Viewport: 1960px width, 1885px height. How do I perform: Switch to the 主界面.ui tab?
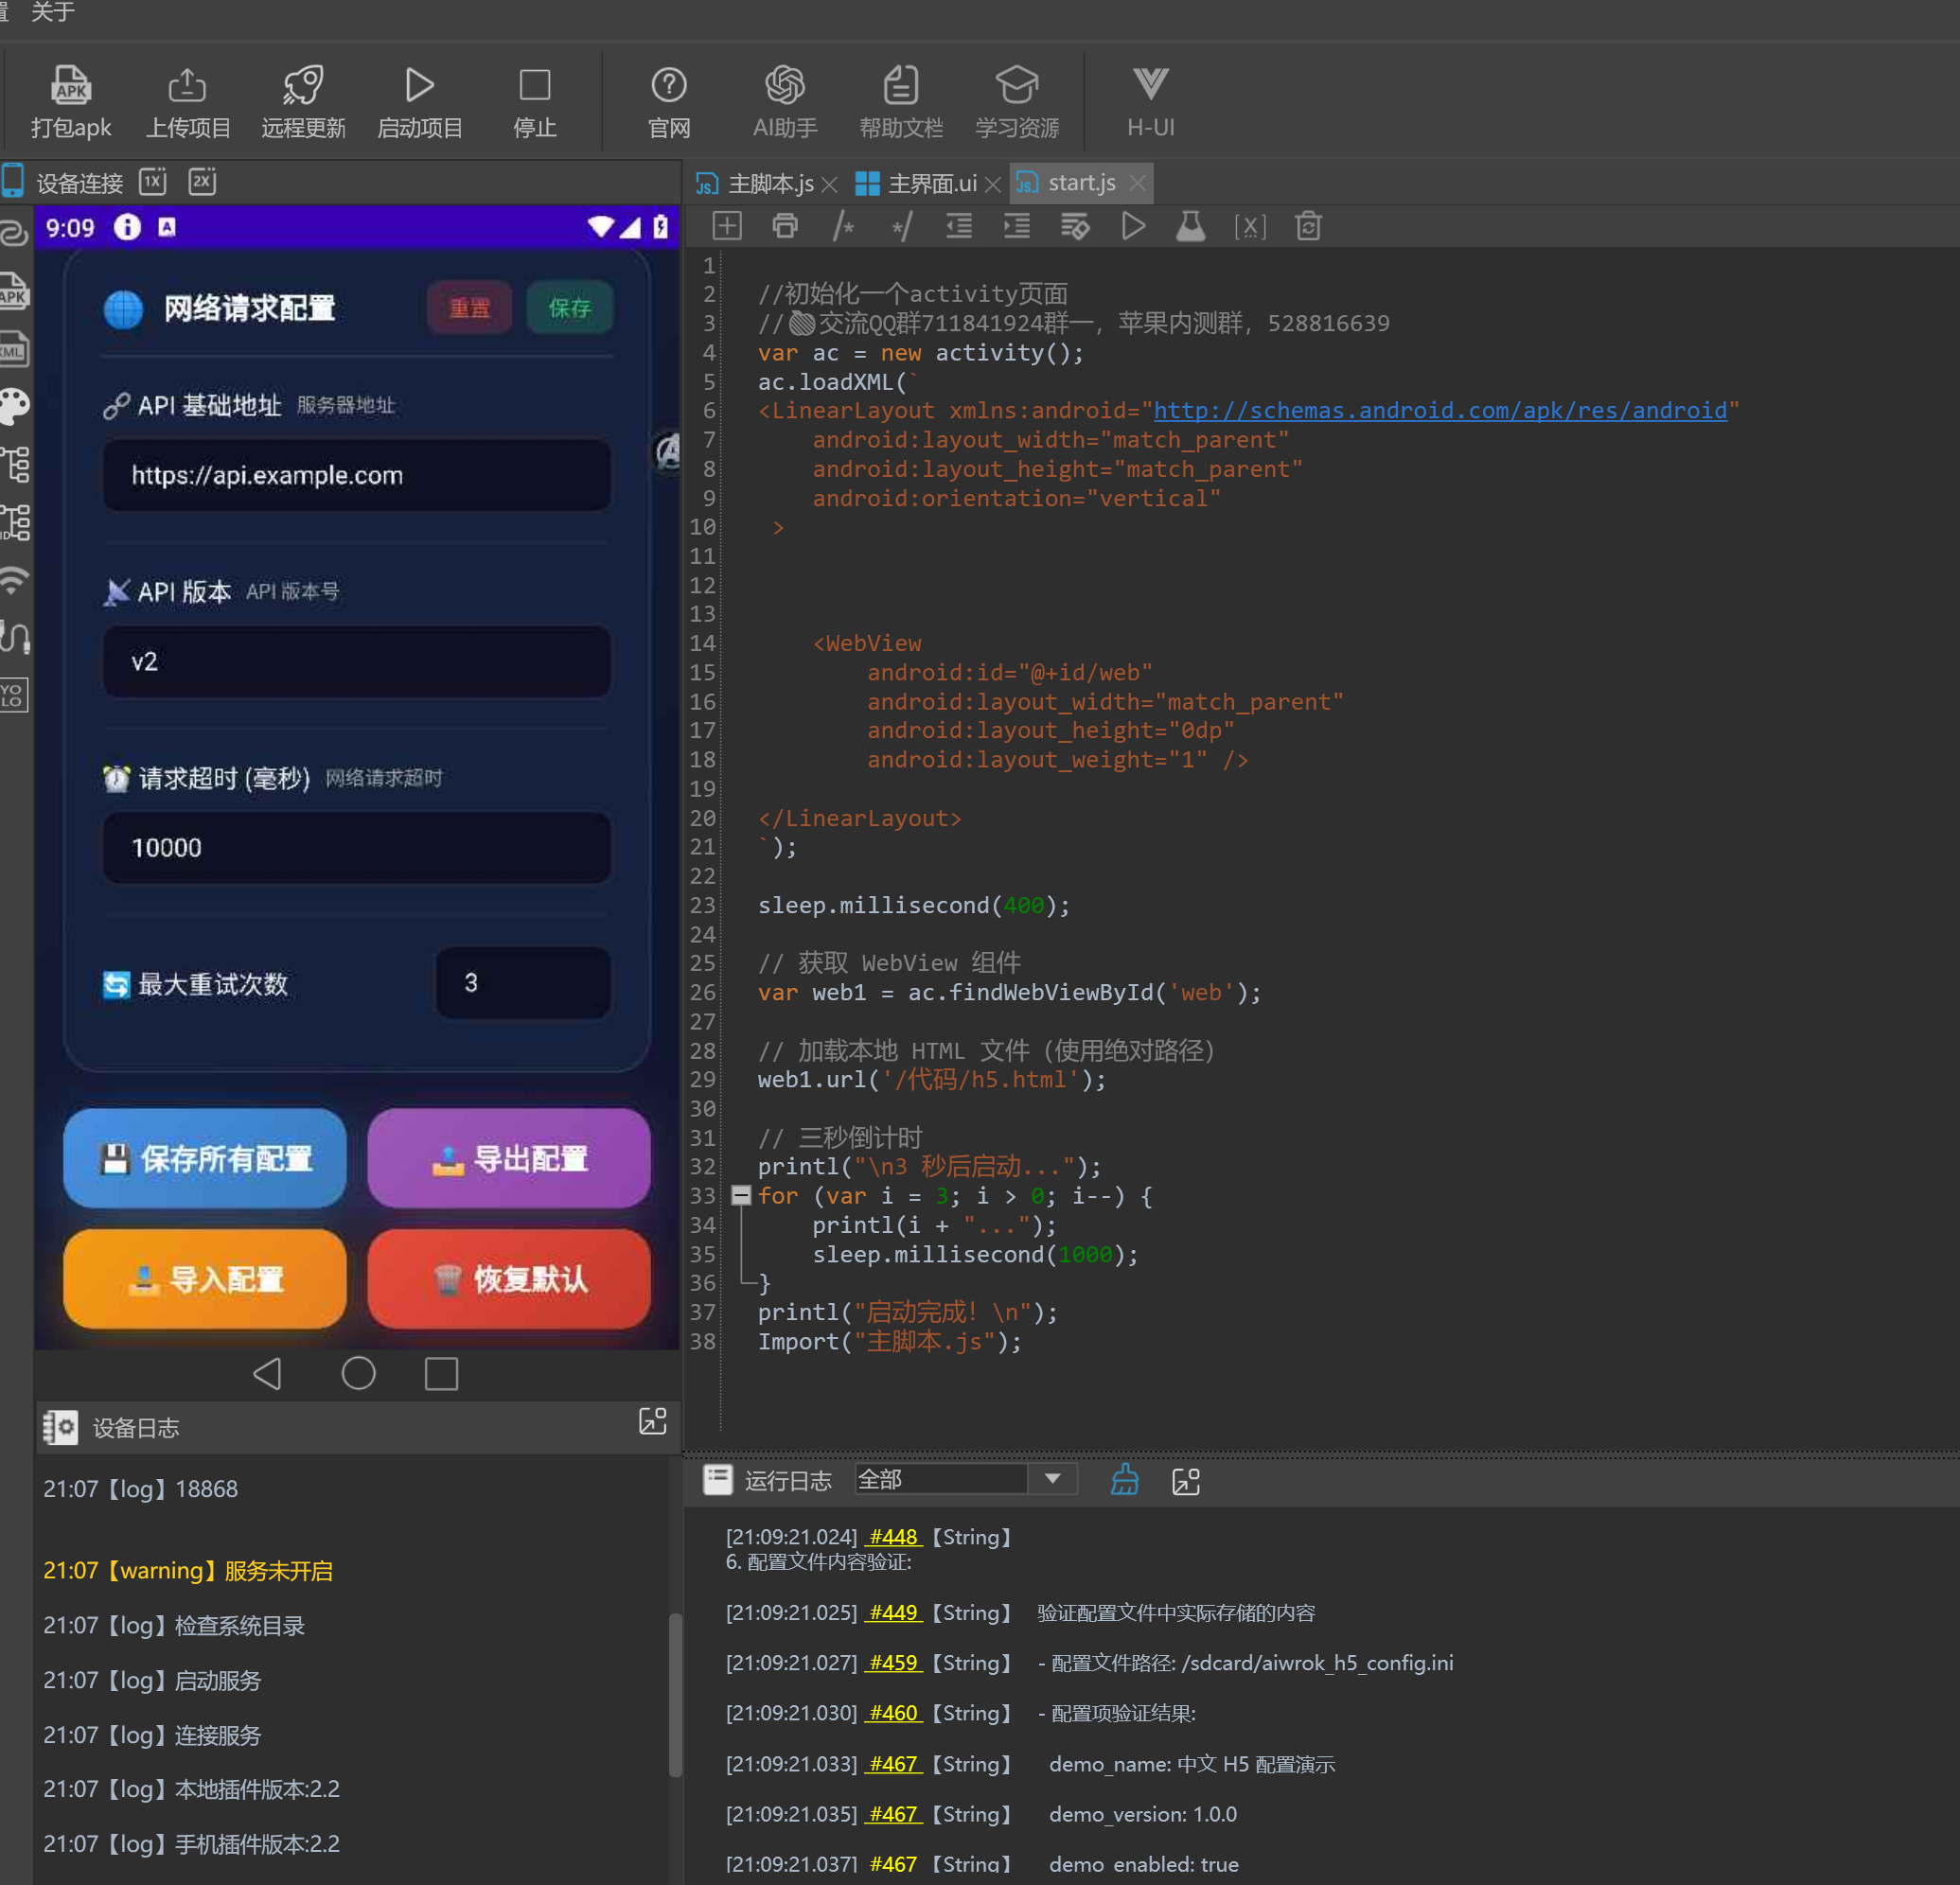[x=930, y=184]
